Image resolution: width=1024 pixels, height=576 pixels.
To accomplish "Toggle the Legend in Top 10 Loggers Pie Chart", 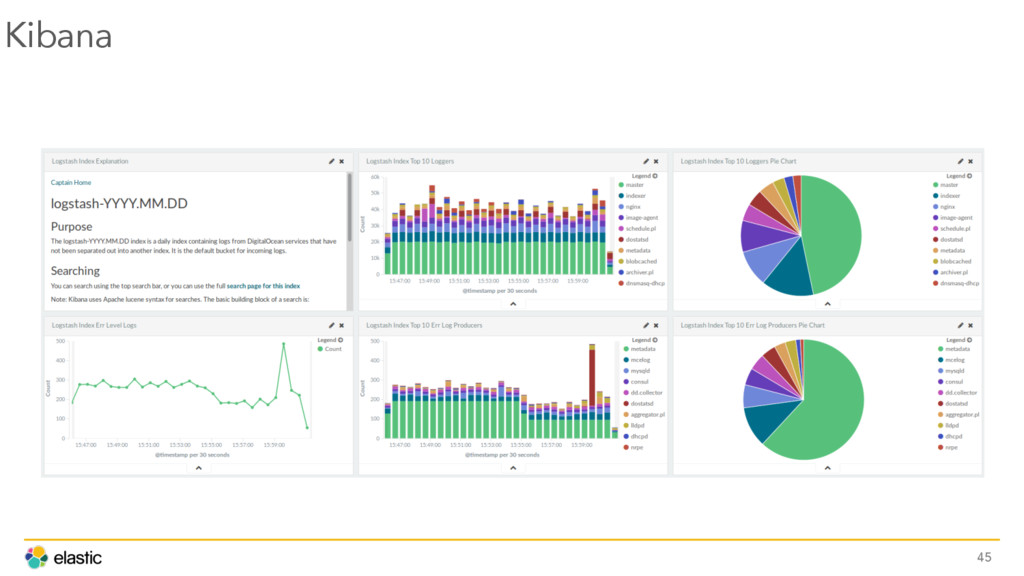I will point(959,176).
